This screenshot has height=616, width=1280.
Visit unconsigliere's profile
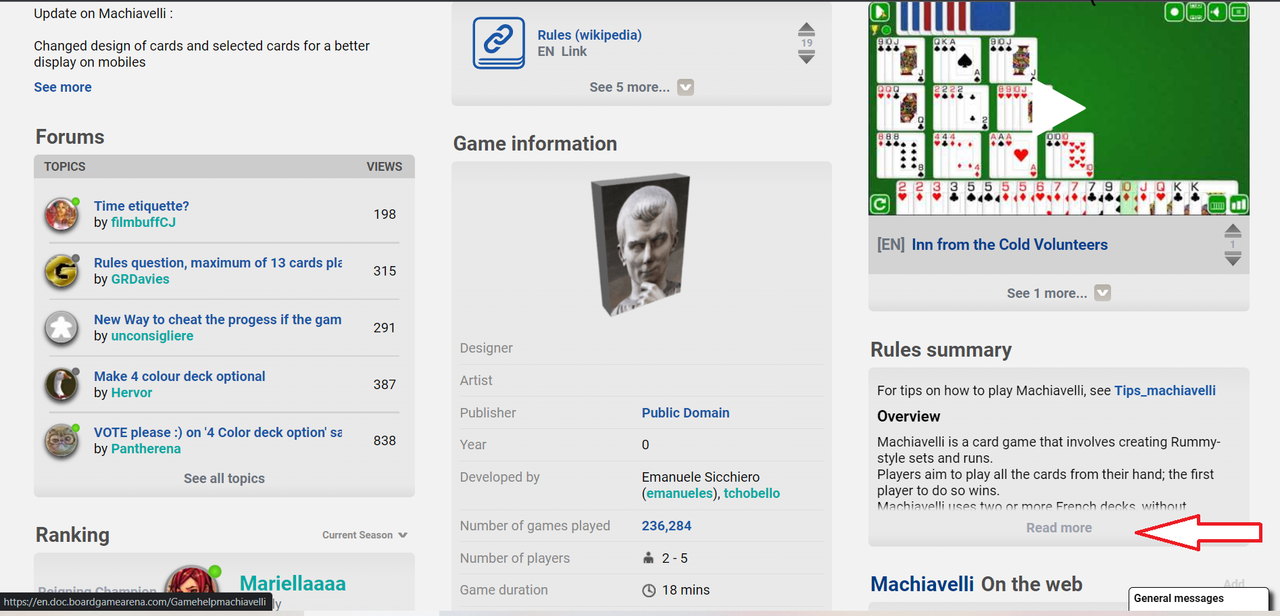pos(152,336)
